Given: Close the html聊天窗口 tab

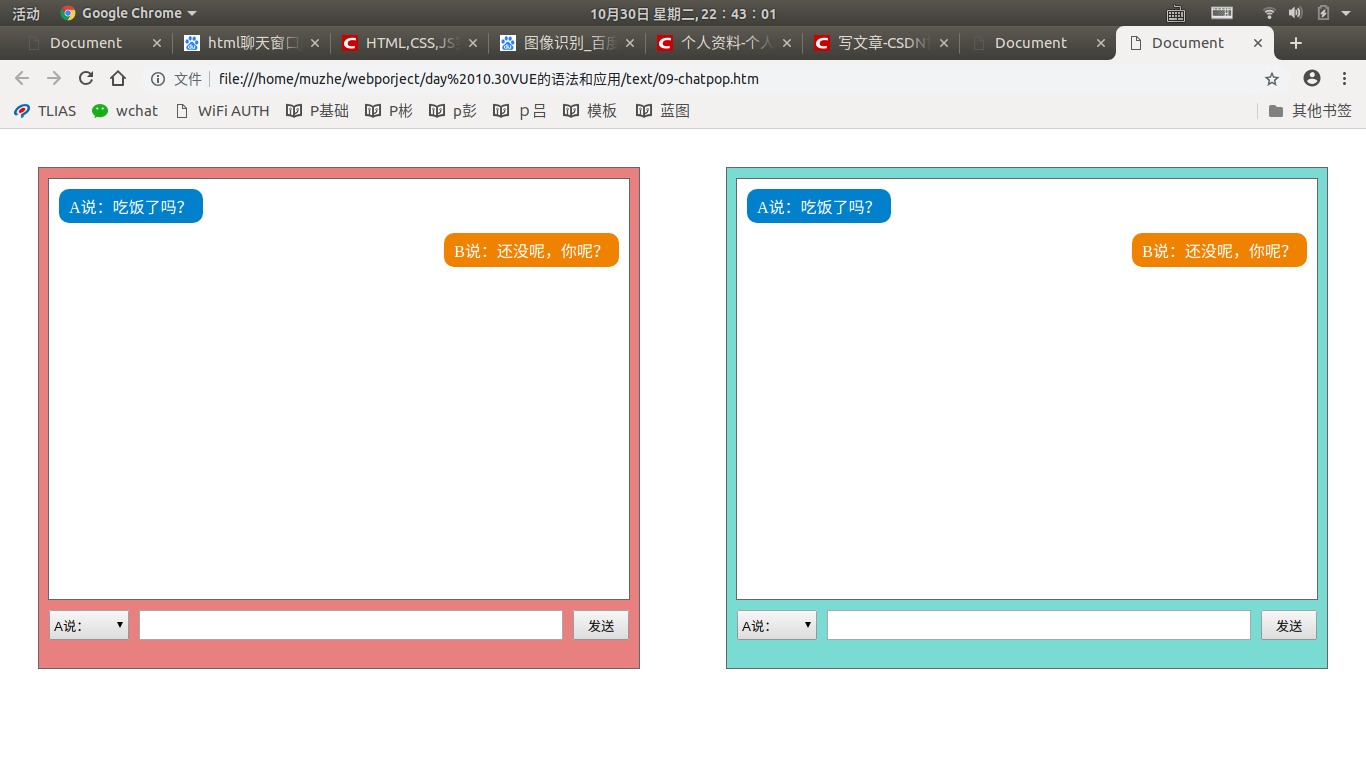Looking at the screenshot, I should point(315,43).
